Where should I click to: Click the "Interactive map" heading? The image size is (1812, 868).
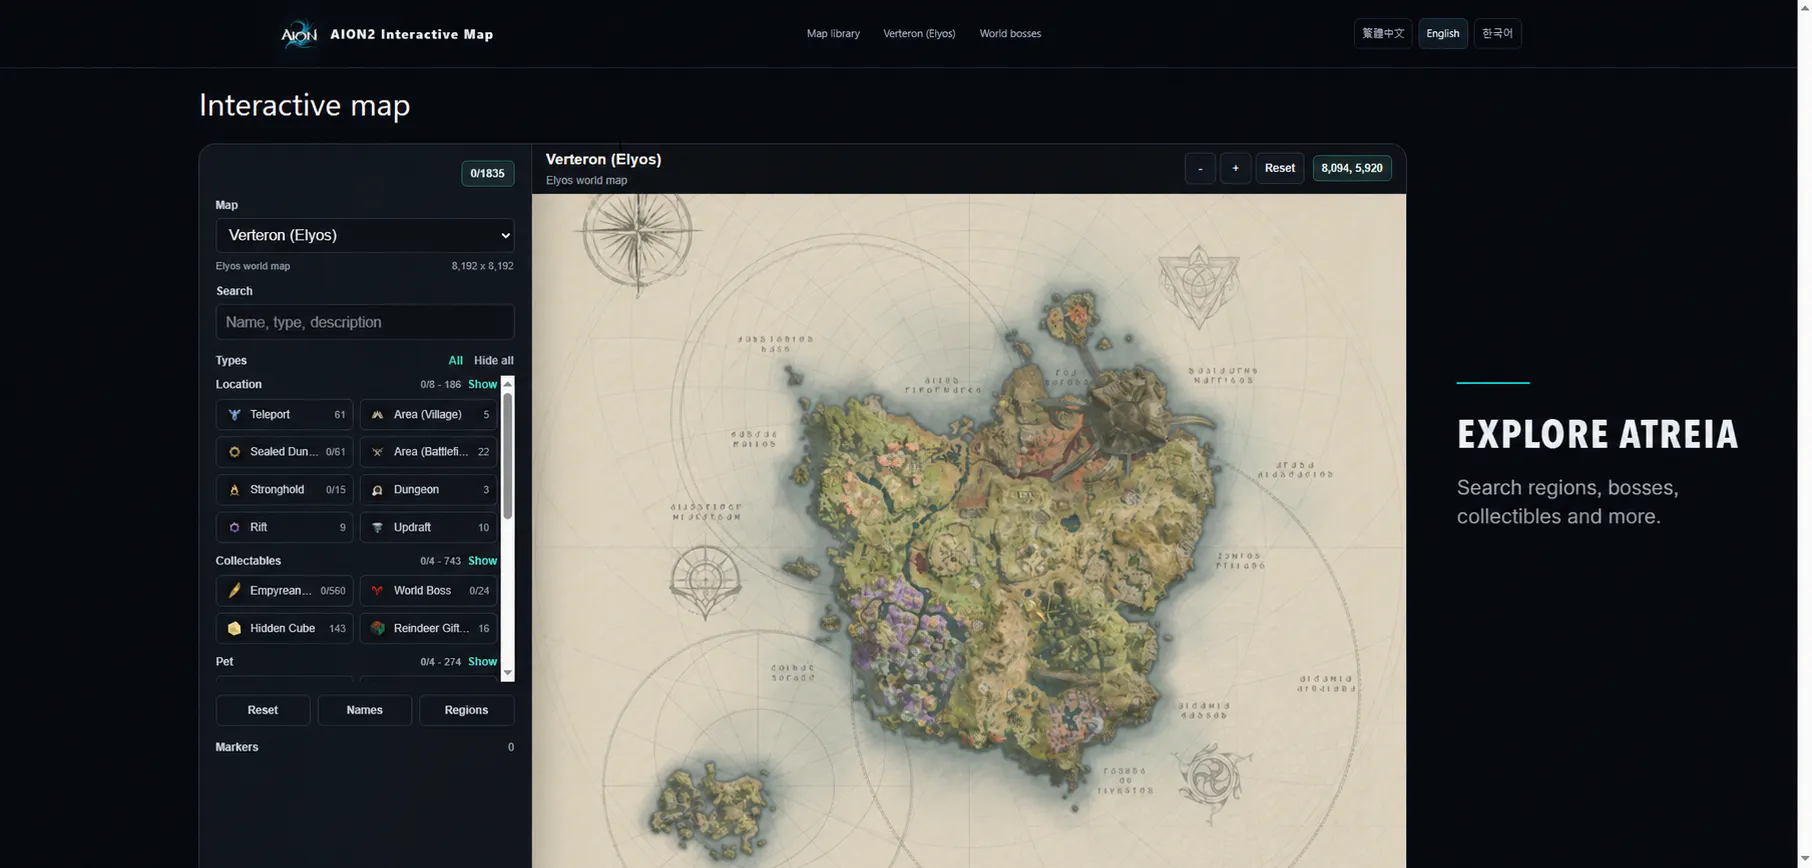coord(304,105)
